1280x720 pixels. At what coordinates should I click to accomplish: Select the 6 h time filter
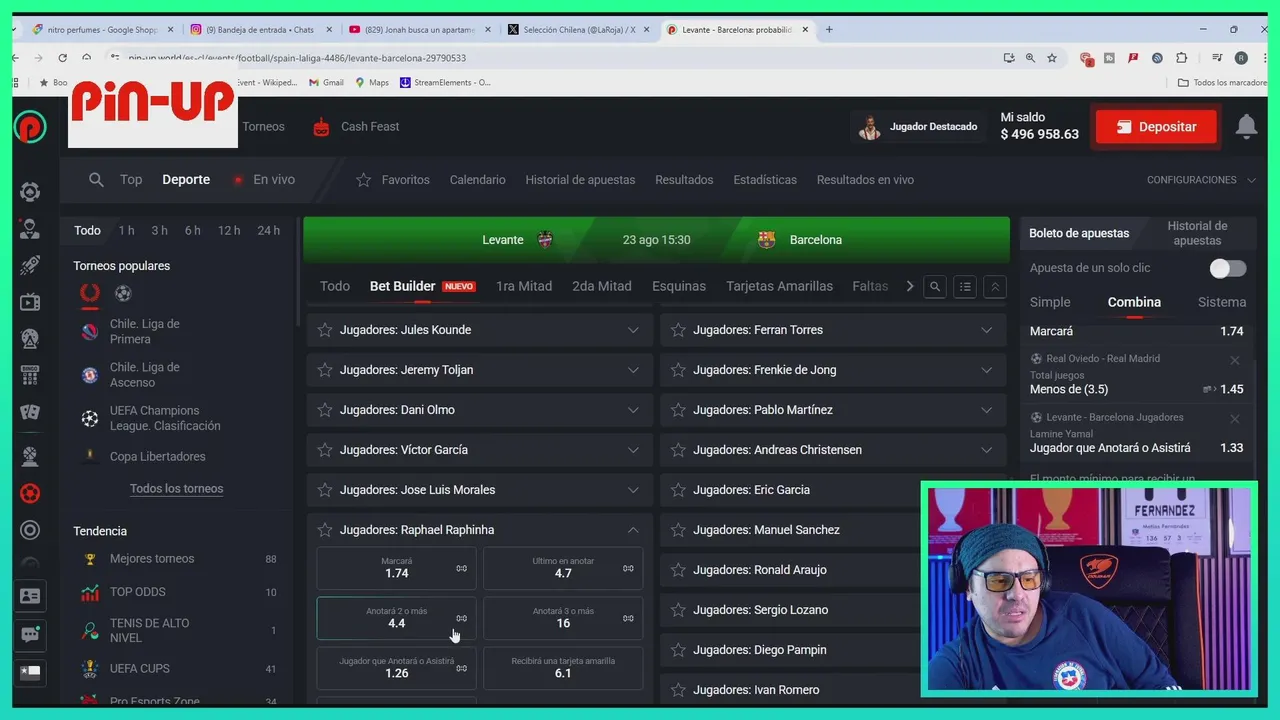[x=192, y=231]
